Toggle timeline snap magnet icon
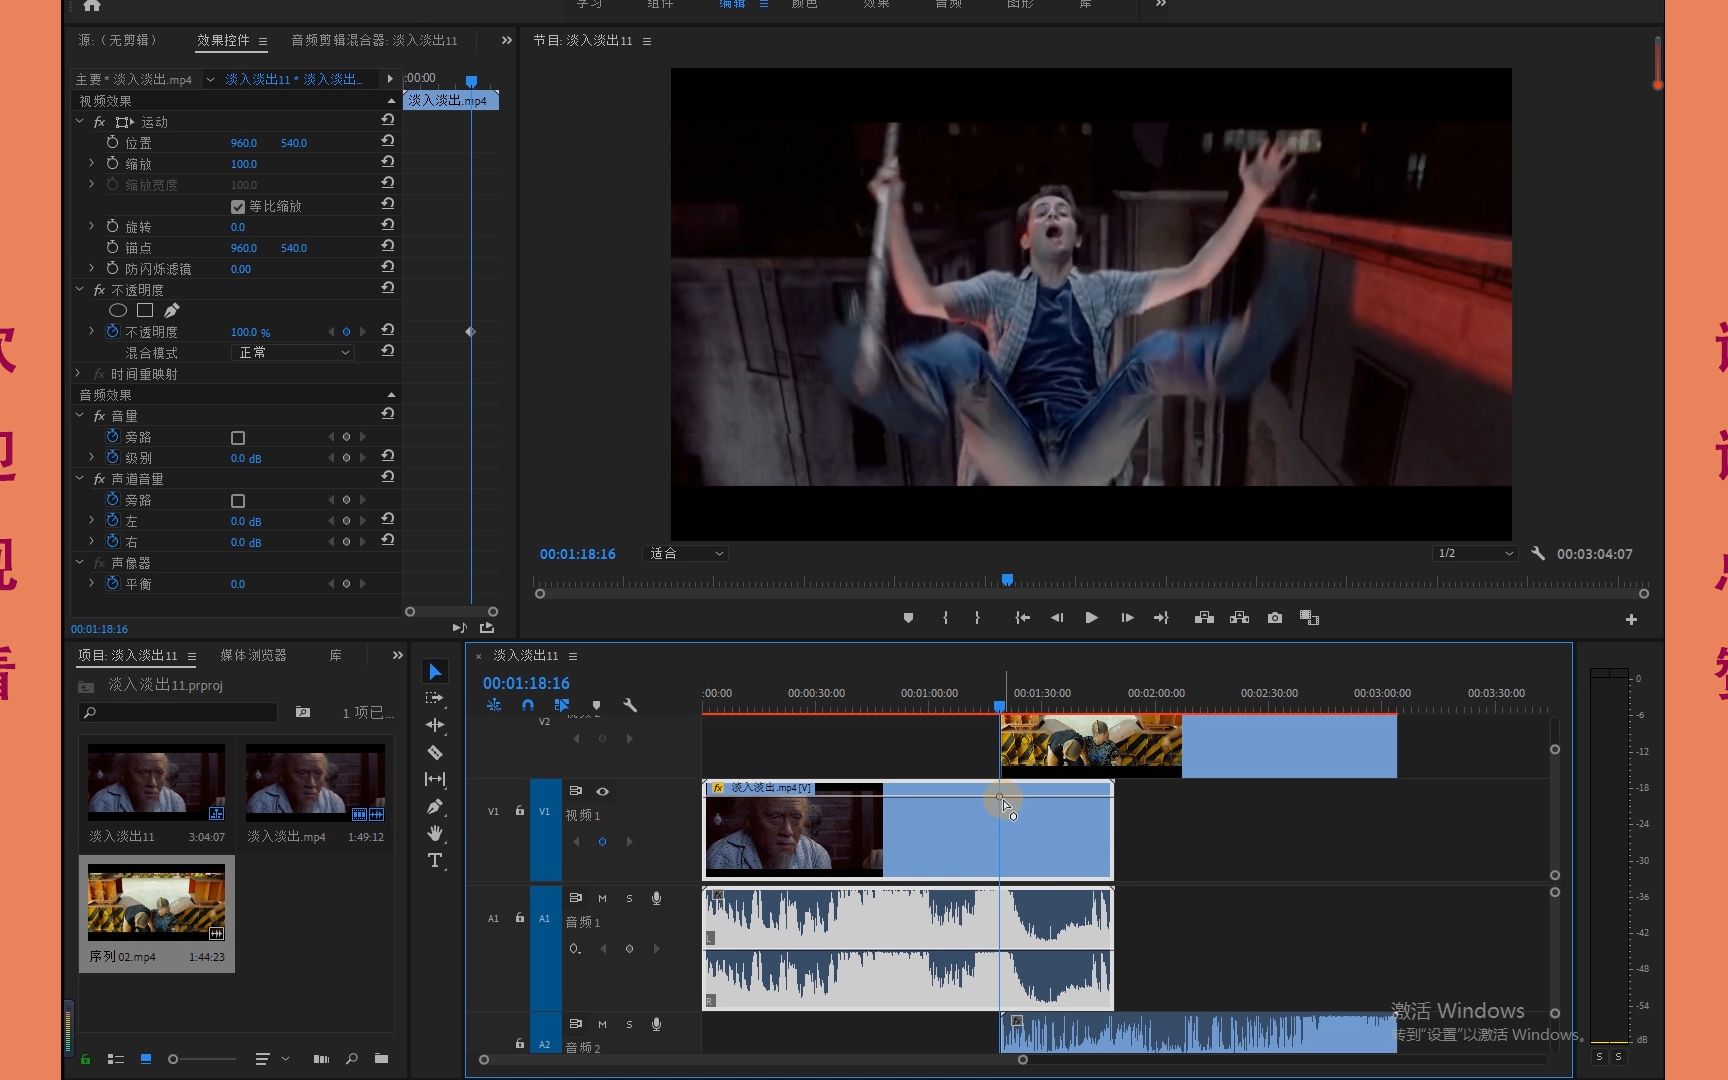The width and height of the screenshot is (1728, 1080). click(528, 705)
